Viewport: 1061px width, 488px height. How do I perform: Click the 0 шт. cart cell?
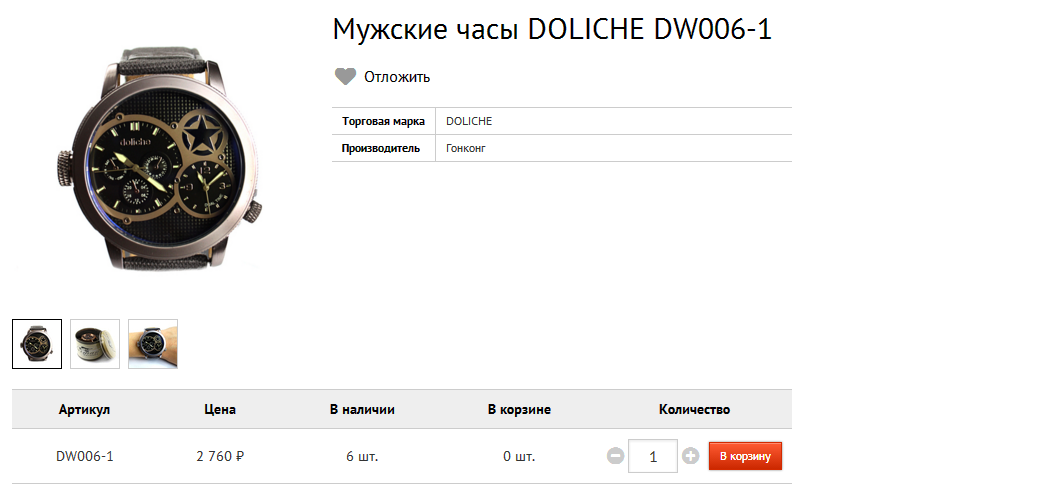click(x=519, y=456)
